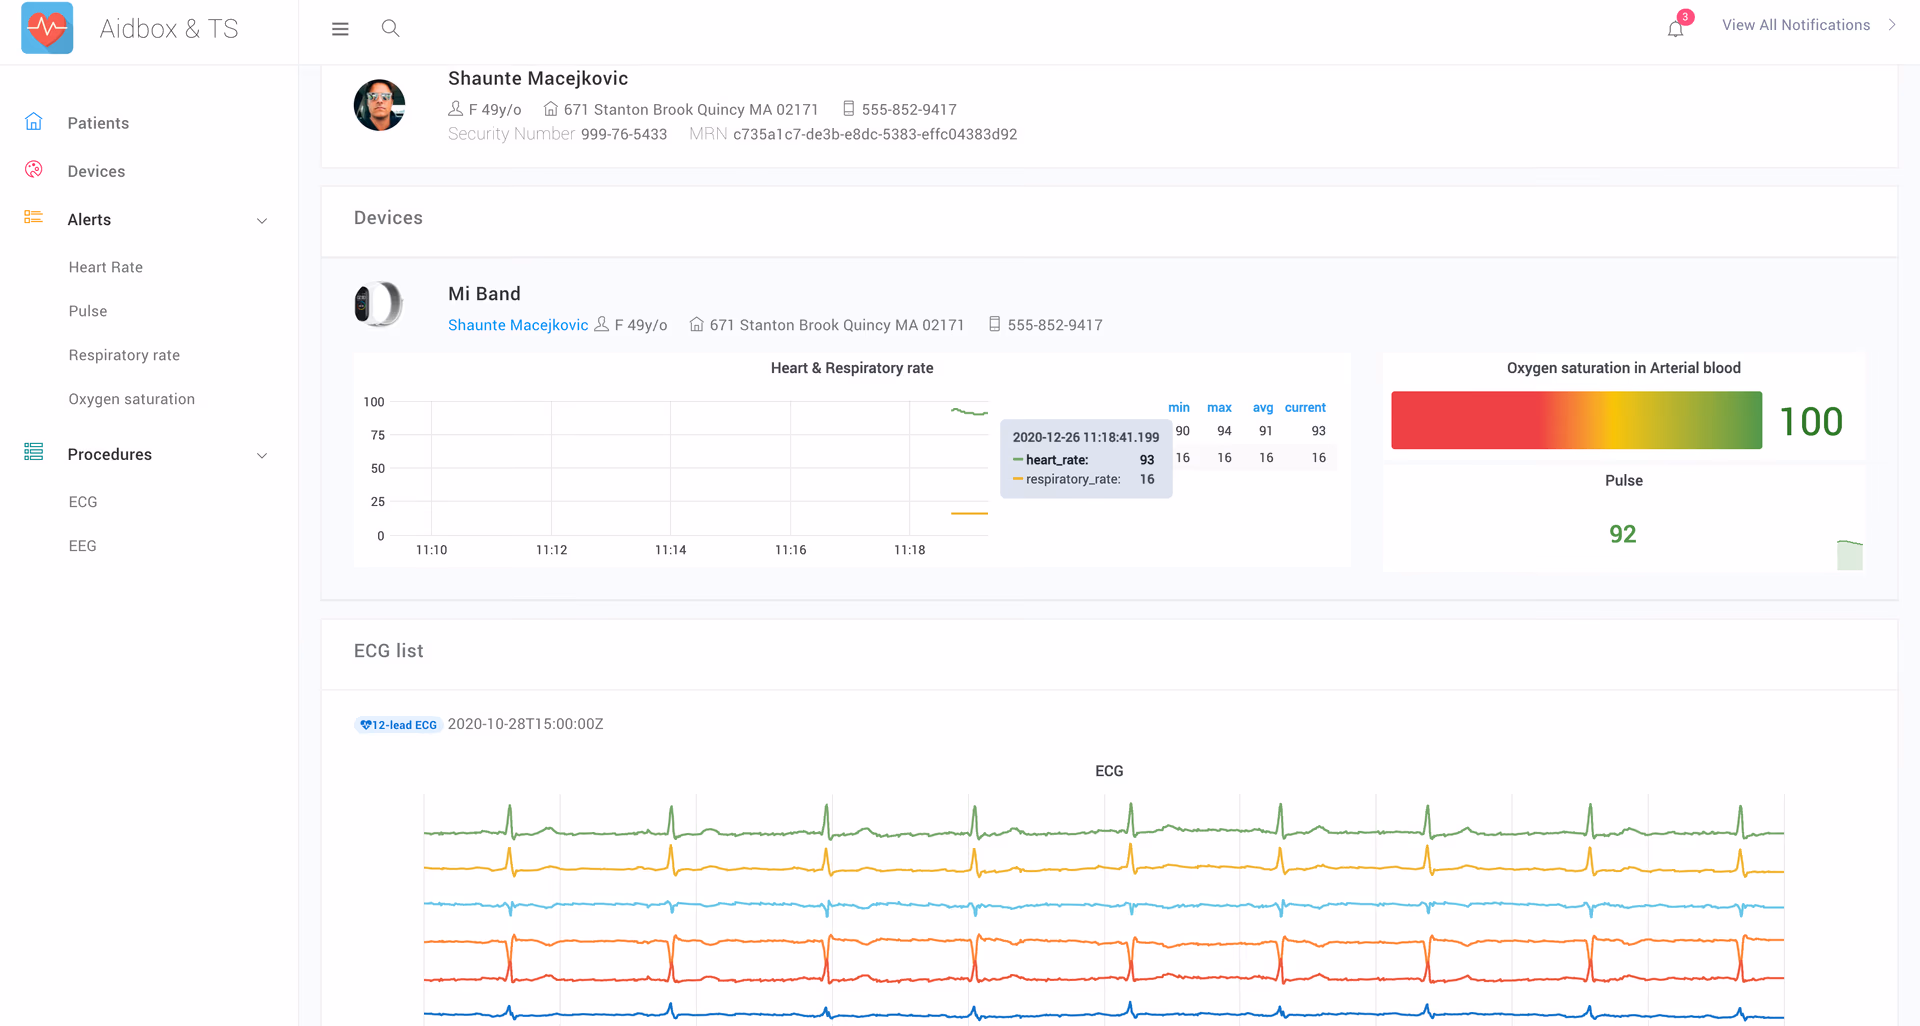Screen dimensions: 1920x1026
Task: Open the search magnifier icon
Action: point(390,28)
